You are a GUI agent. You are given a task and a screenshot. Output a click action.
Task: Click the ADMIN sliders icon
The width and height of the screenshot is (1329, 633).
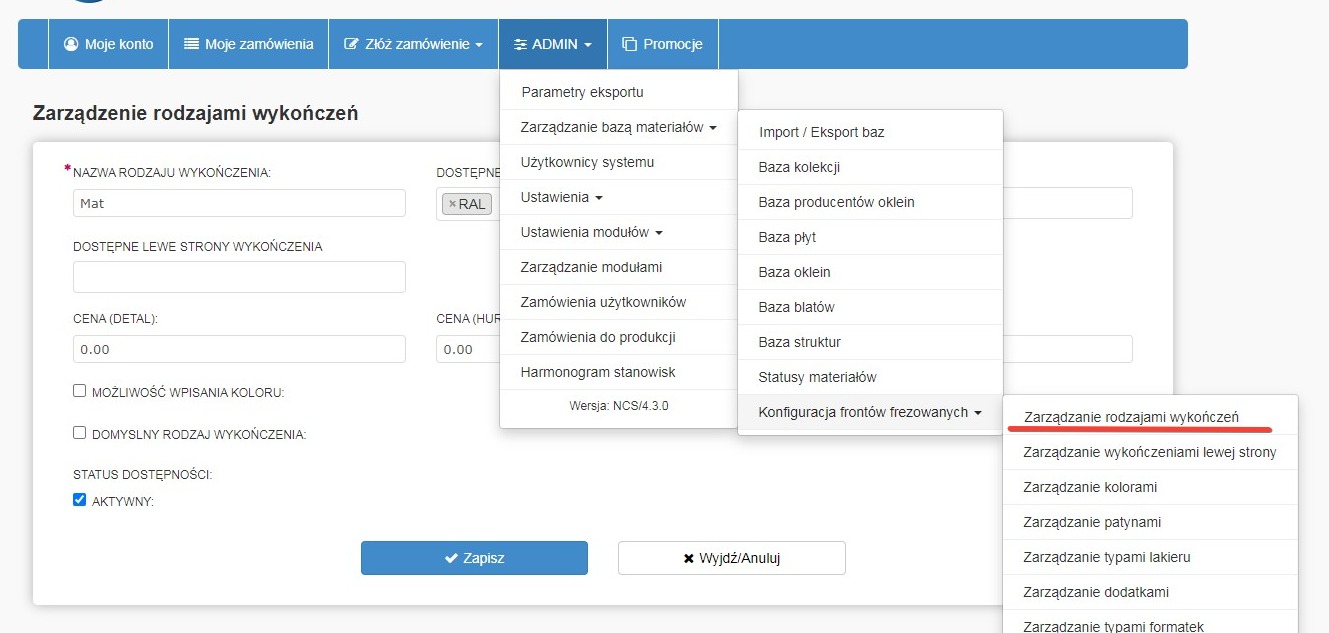(x=520, y=44)
